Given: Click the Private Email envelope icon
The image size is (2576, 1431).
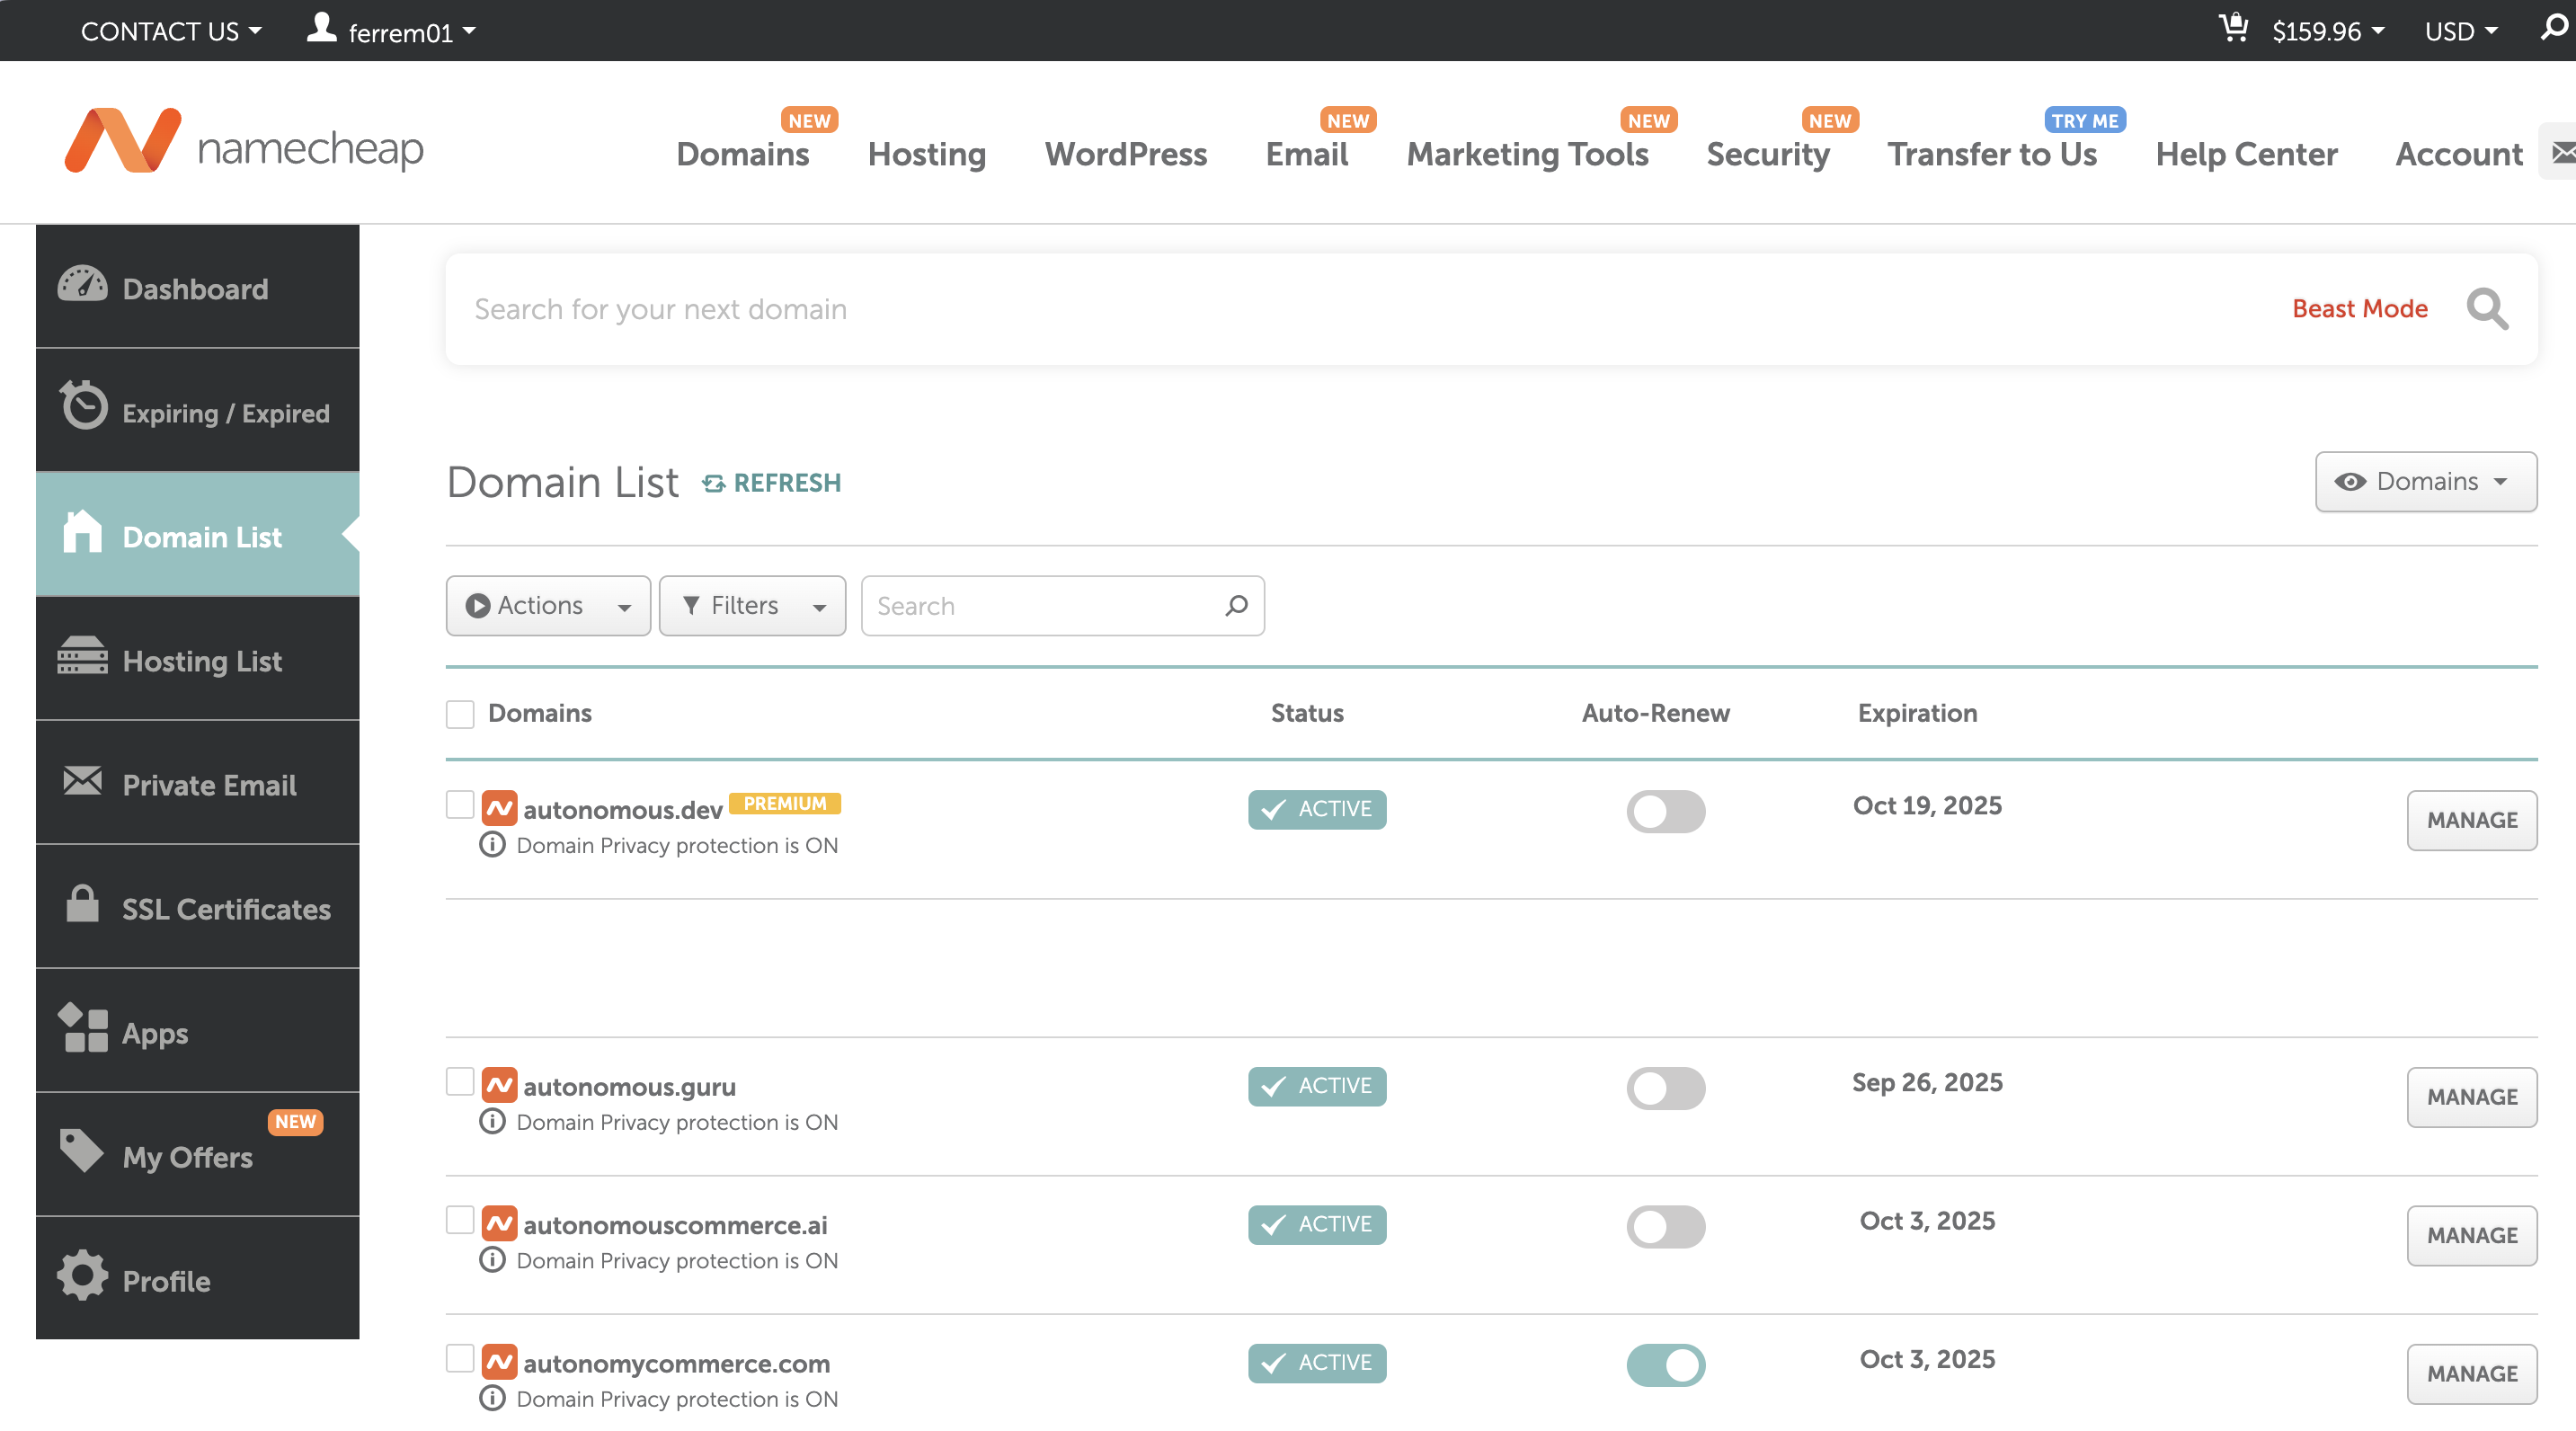Looking at the screenshot, I should click(x=84, y=781).
